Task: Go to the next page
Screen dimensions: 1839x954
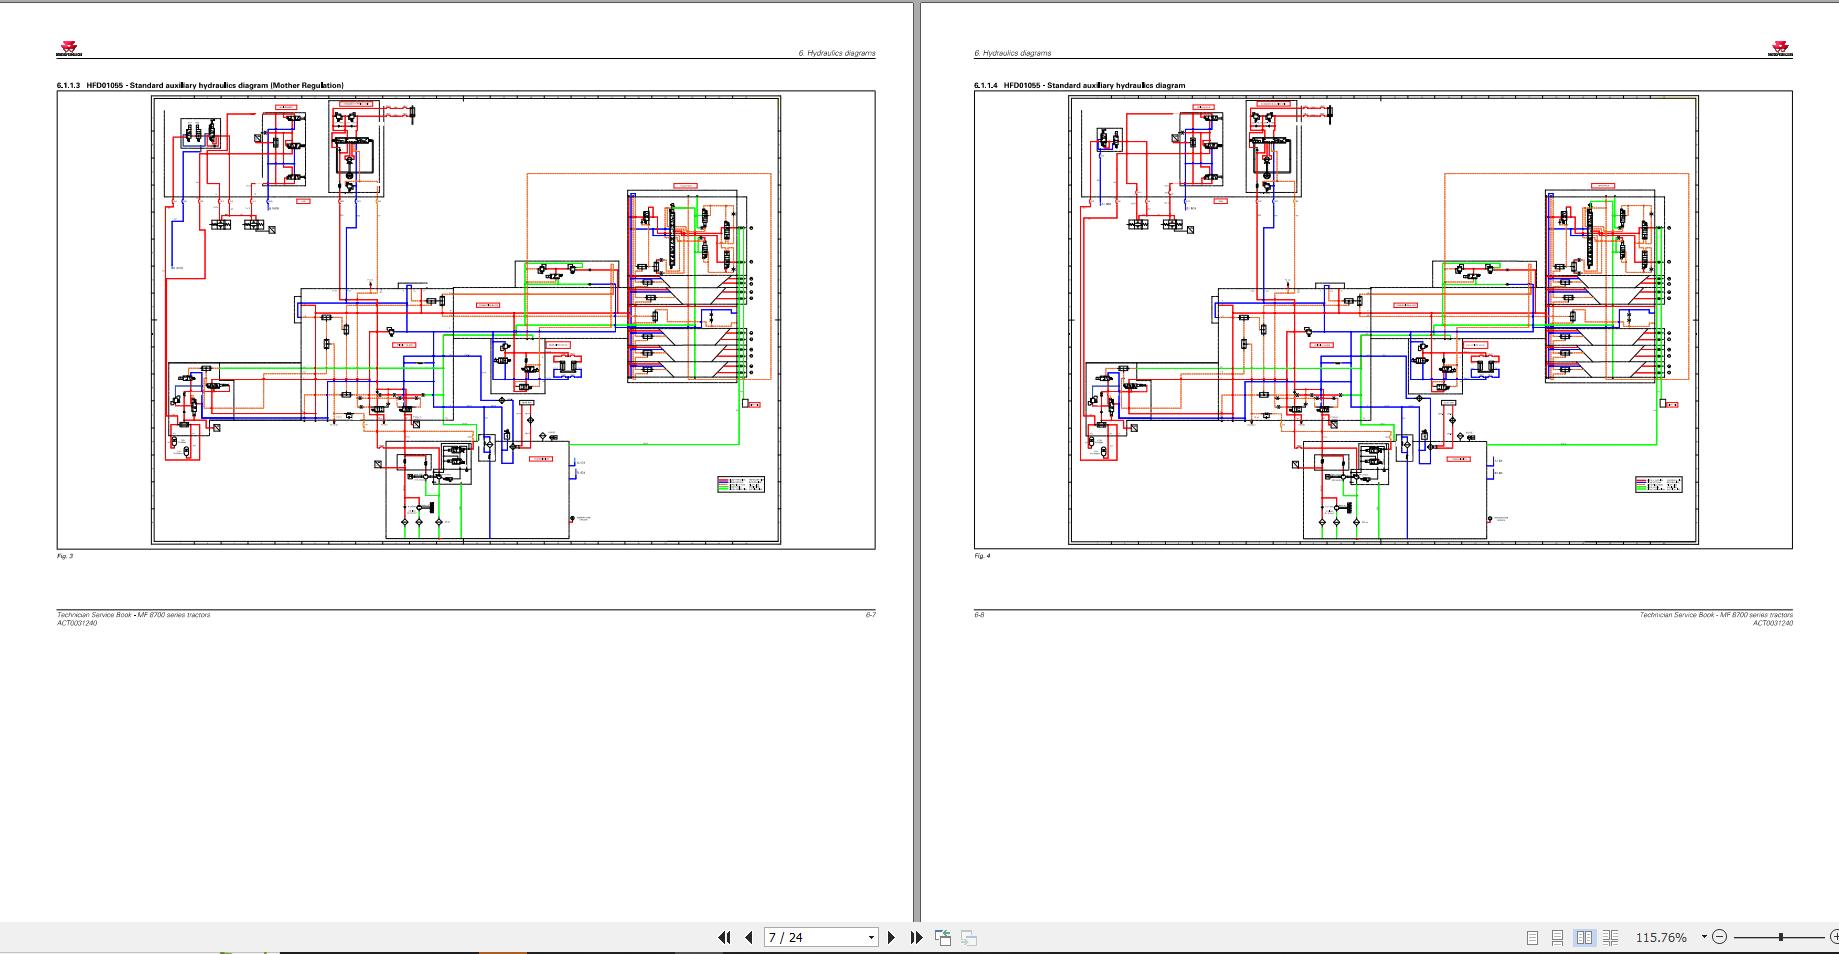Action: pyautogui.click(x=891, y=937)
